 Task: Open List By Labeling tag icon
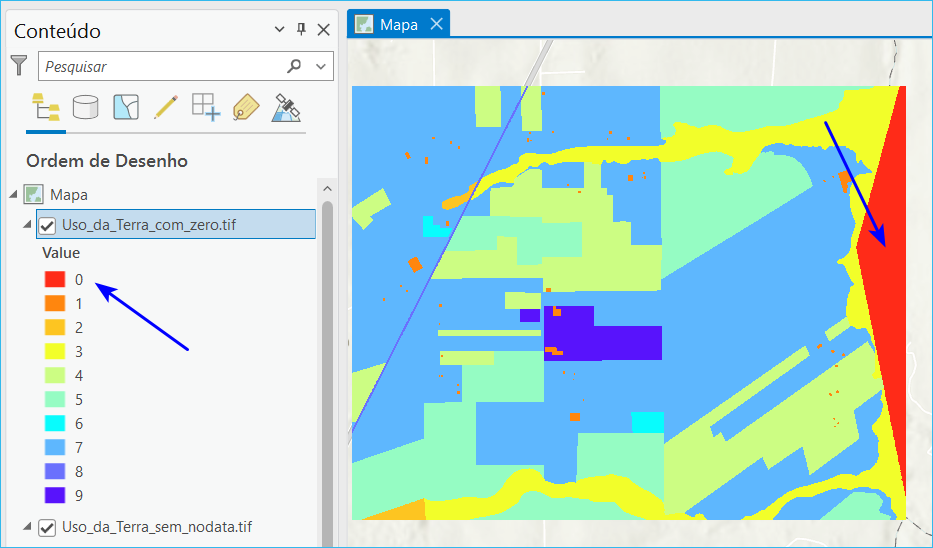click(x=246, y=108)
